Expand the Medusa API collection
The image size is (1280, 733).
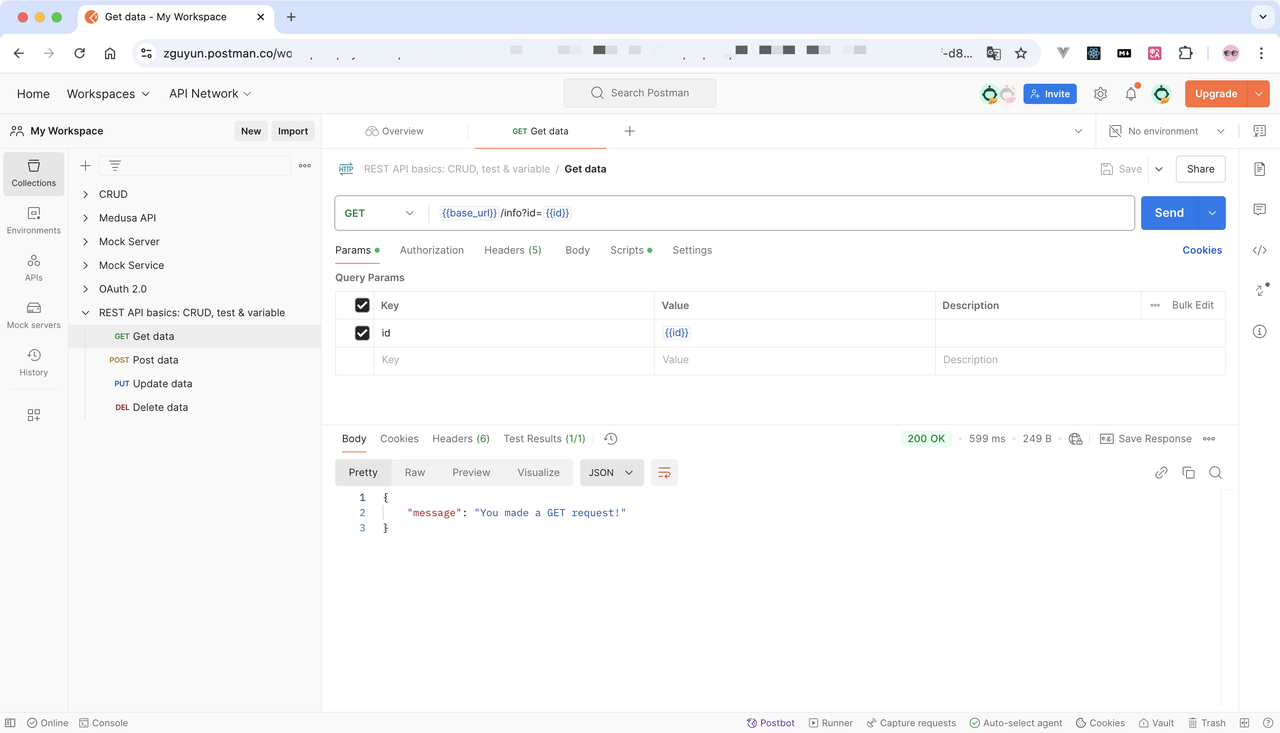[x=85, y=218]
